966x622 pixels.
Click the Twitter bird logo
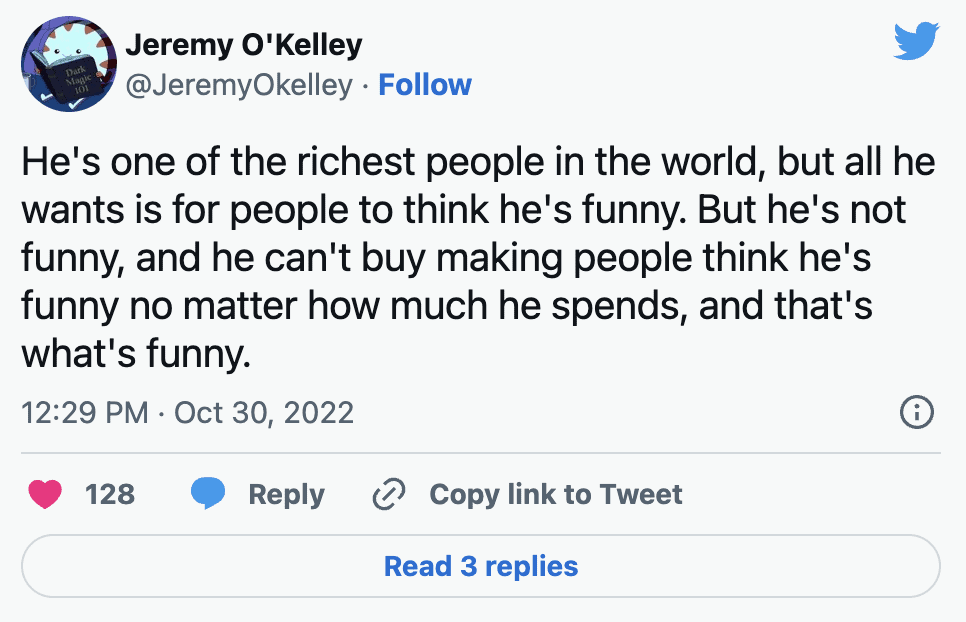(916, 41)
